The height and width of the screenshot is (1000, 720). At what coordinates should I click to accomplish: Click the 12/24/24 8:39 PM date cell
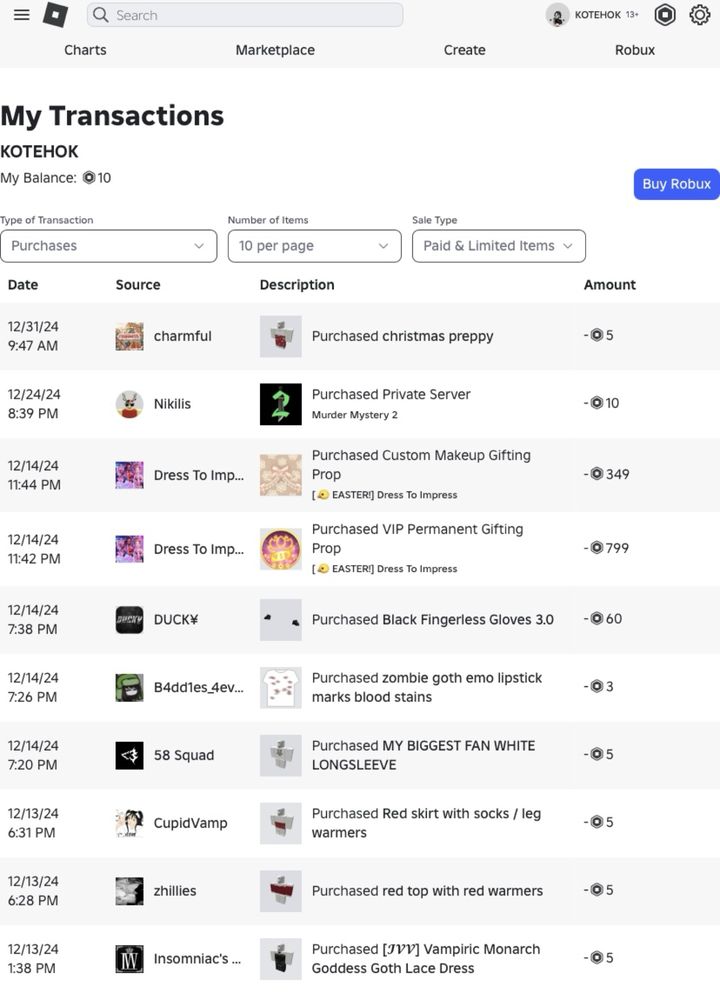click(34, 404)
